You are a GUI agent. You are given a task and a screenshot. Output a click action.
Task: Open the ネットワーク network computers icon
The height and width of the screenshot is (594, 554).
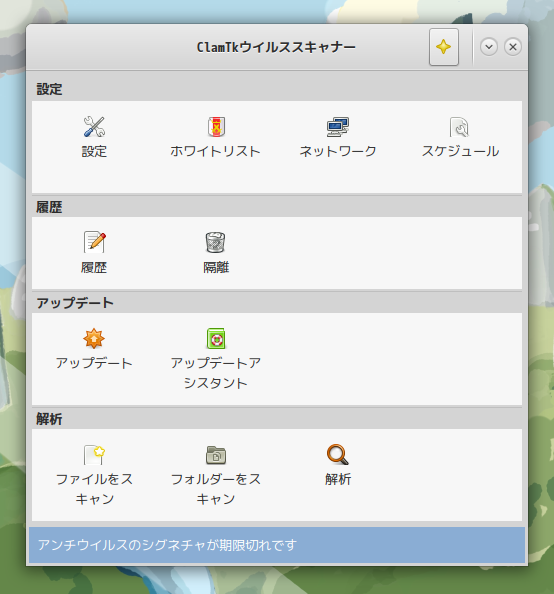338,127
